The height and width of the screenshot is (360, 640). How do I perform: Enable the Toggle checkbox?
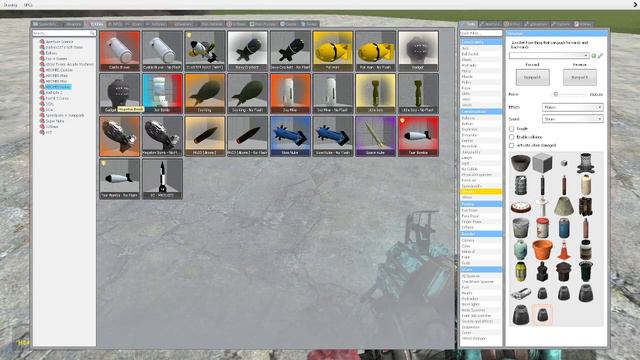(511, 129)
